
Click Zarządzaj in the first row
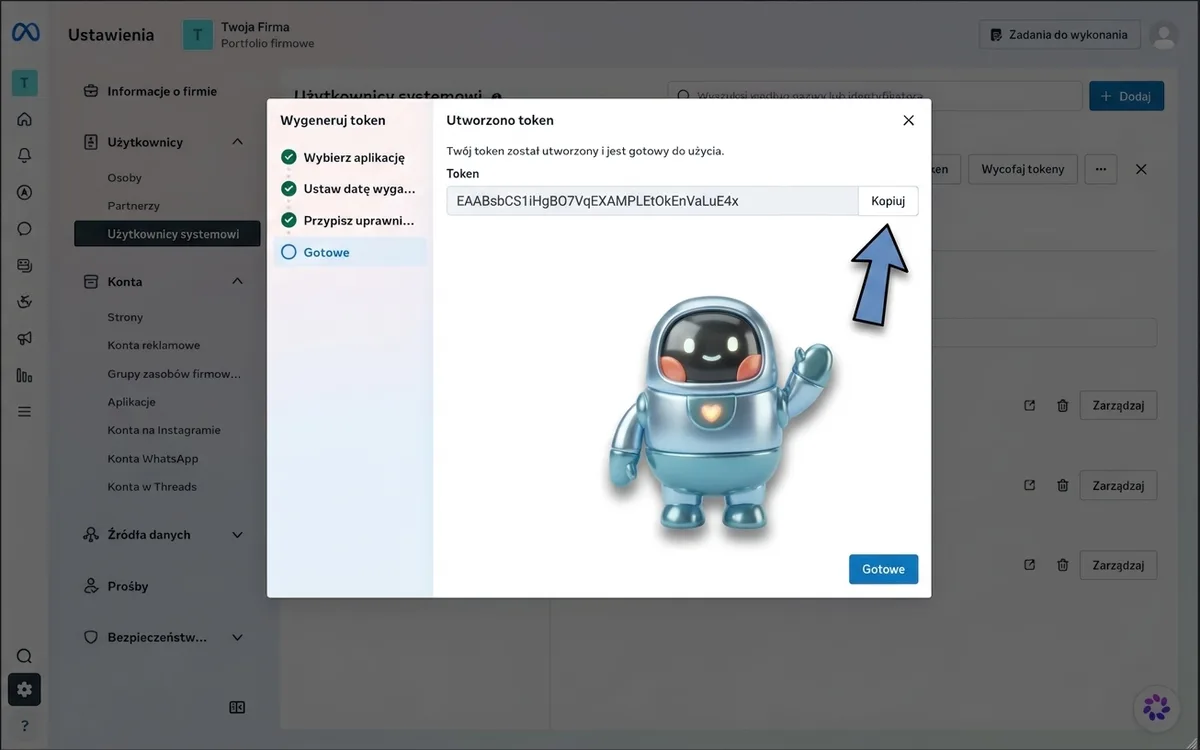(x=1118, y=405)
